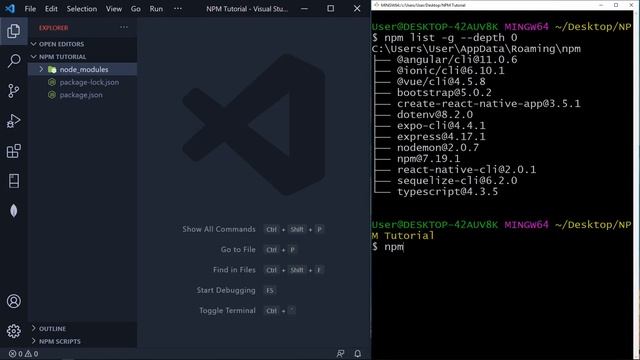Click sequelize-cli@6.2.0 in terminal output

coord(457,181)
